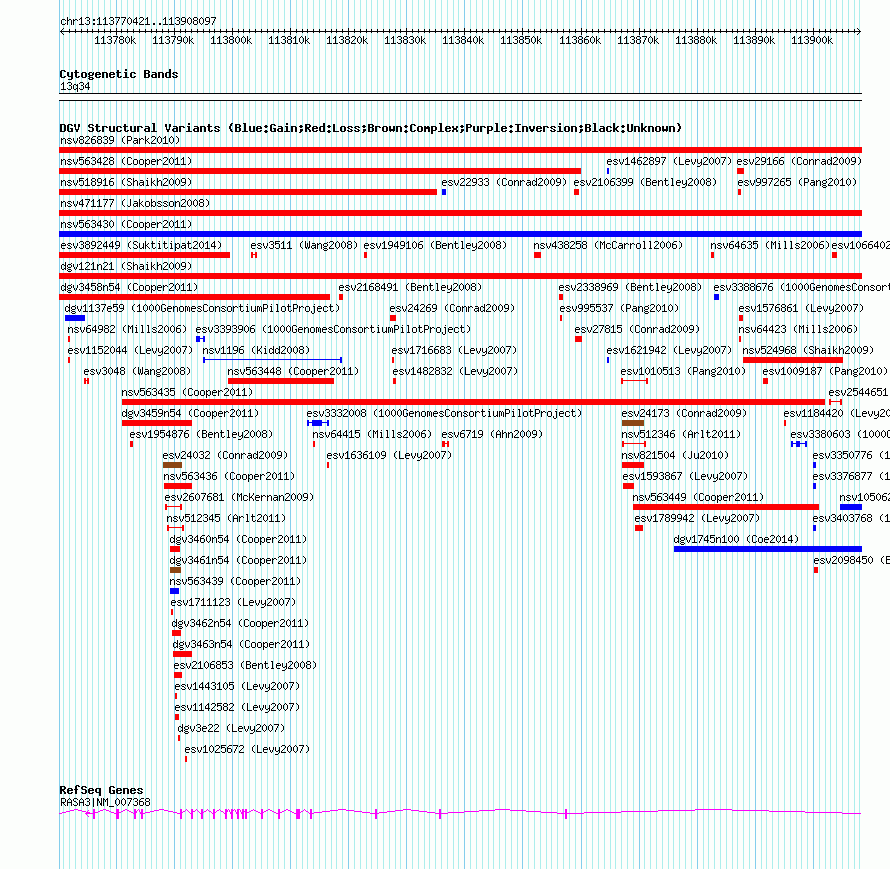Select nsv64982 (Mills2006) label

pyautogui.click(x=127, y=329)
